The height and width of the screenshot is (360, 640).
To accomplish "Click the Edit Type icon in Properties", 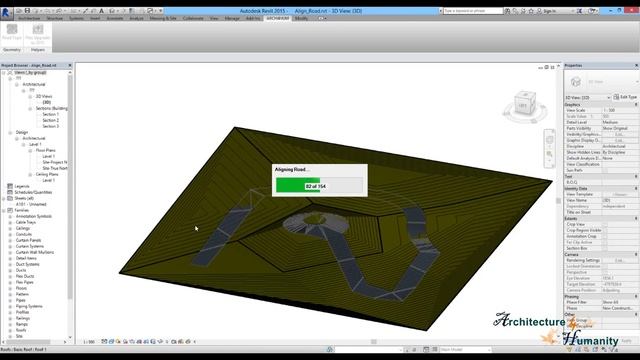I will [x=616, y=97].
